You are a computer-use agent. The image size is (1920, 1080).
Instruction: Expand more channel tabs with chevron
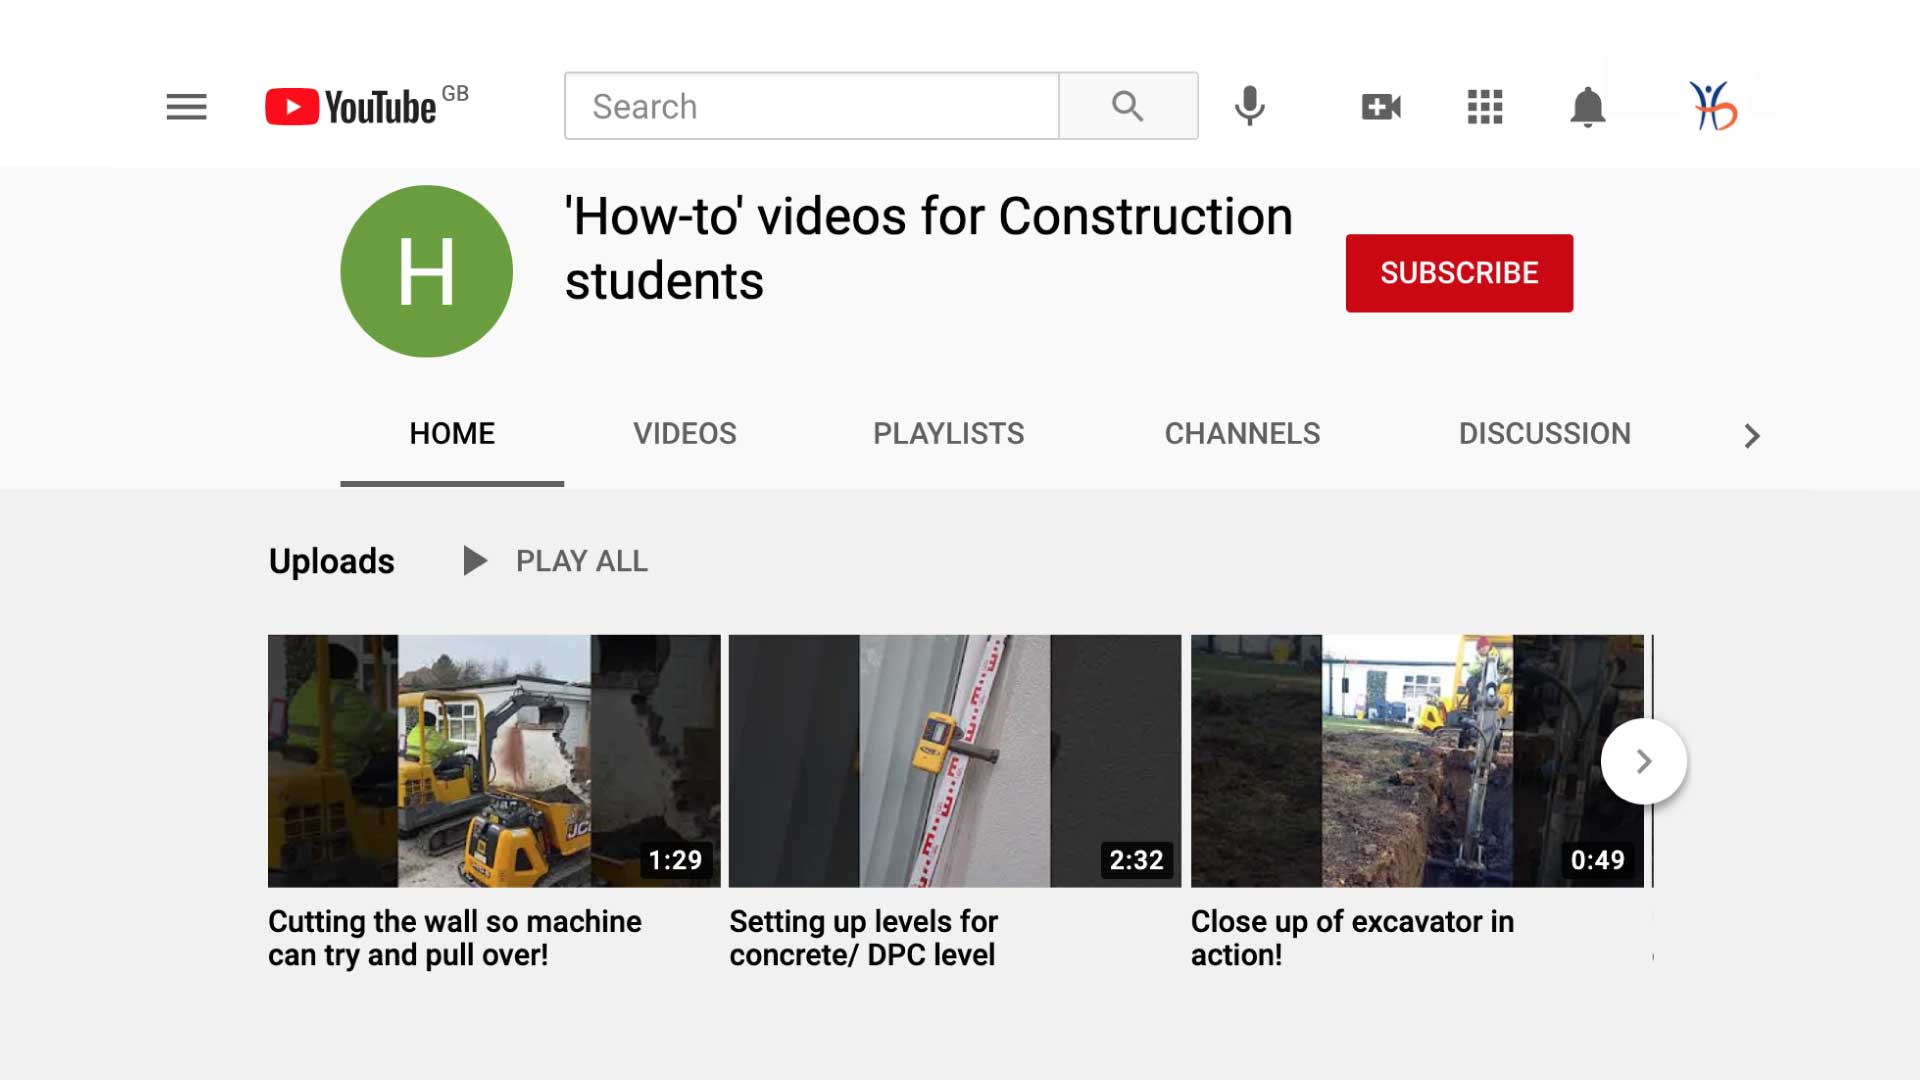[1751, 436]
